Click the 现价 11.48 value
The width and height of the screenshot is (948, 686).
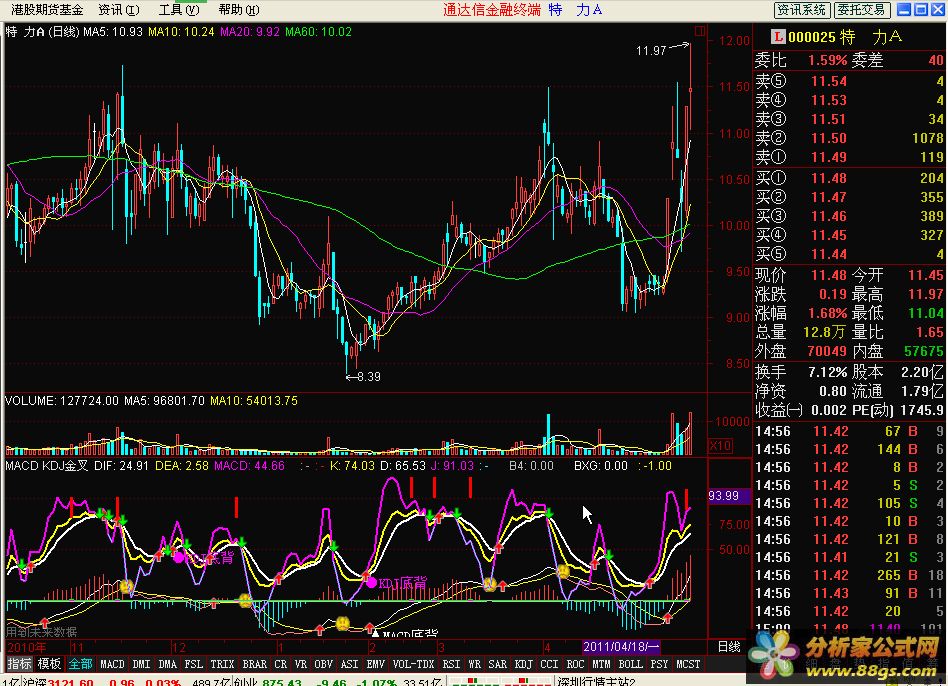829,275
